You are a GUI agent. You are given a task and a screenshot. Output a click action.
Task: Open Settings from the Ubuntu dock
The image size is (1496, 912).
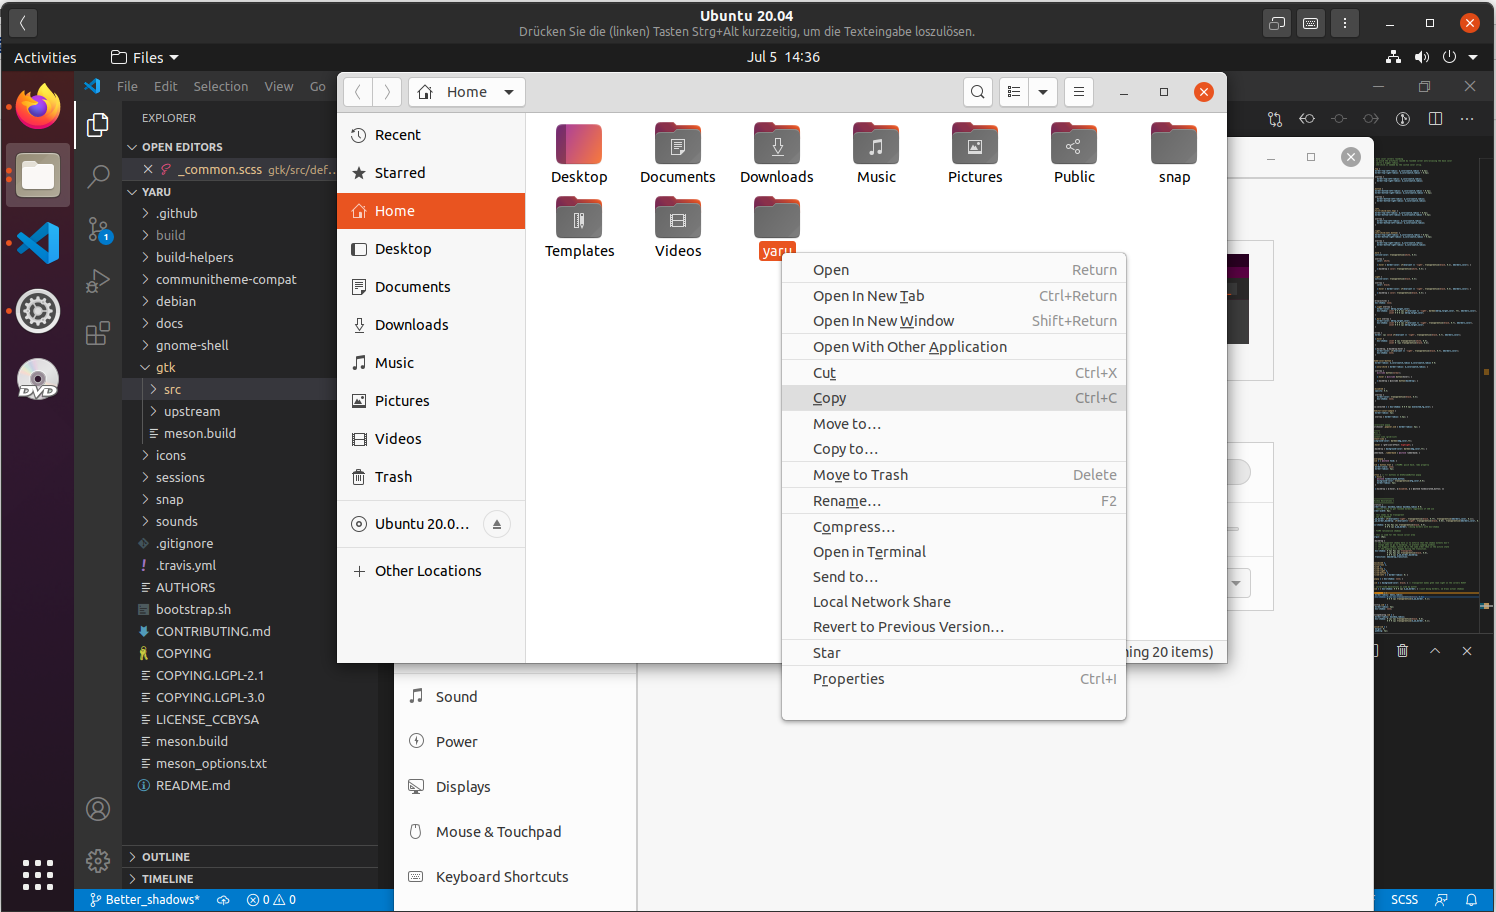pyautogui.click(x=38, y=311)
